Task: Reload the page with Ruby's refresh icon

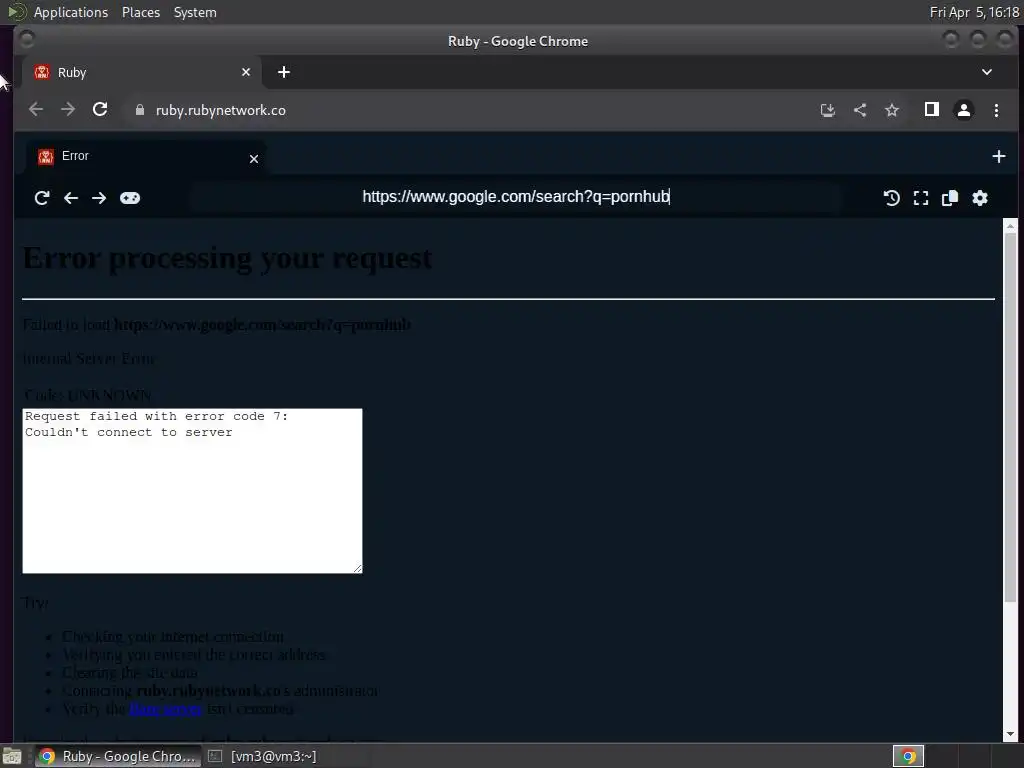Action: click(x=42, y=198)
